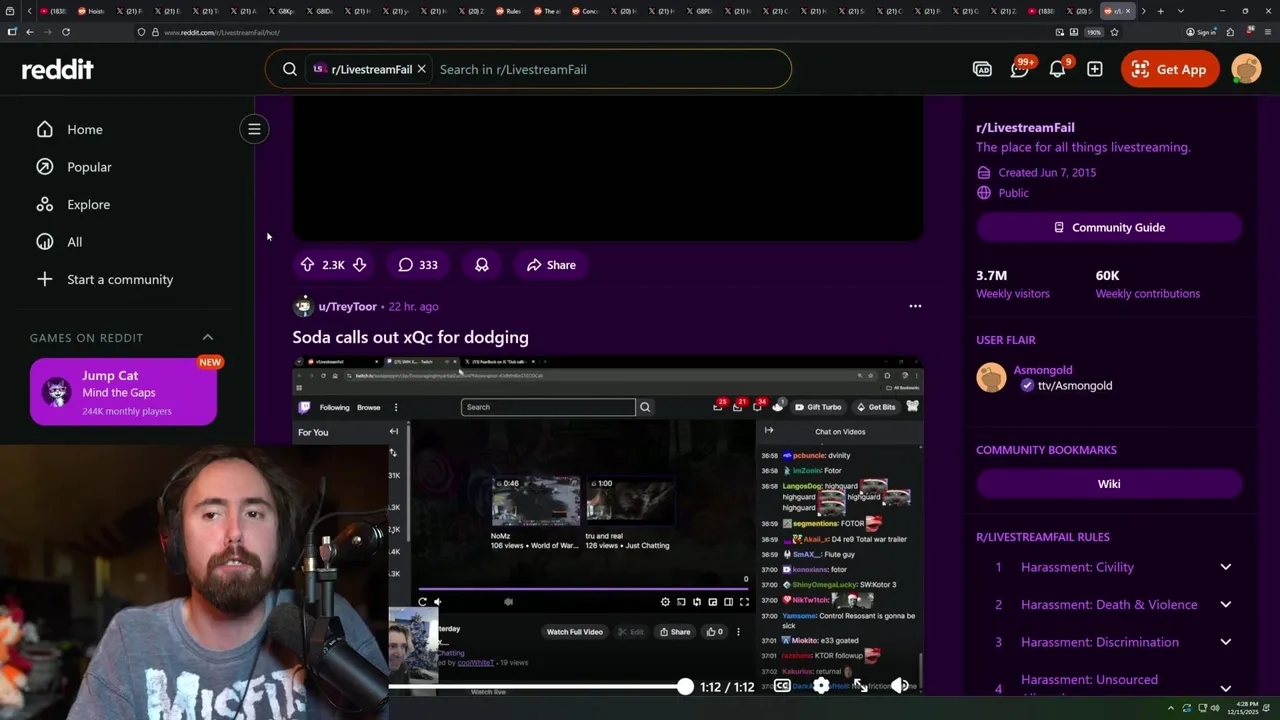
Task: Open video player settings gear
Action: [821, 686]
